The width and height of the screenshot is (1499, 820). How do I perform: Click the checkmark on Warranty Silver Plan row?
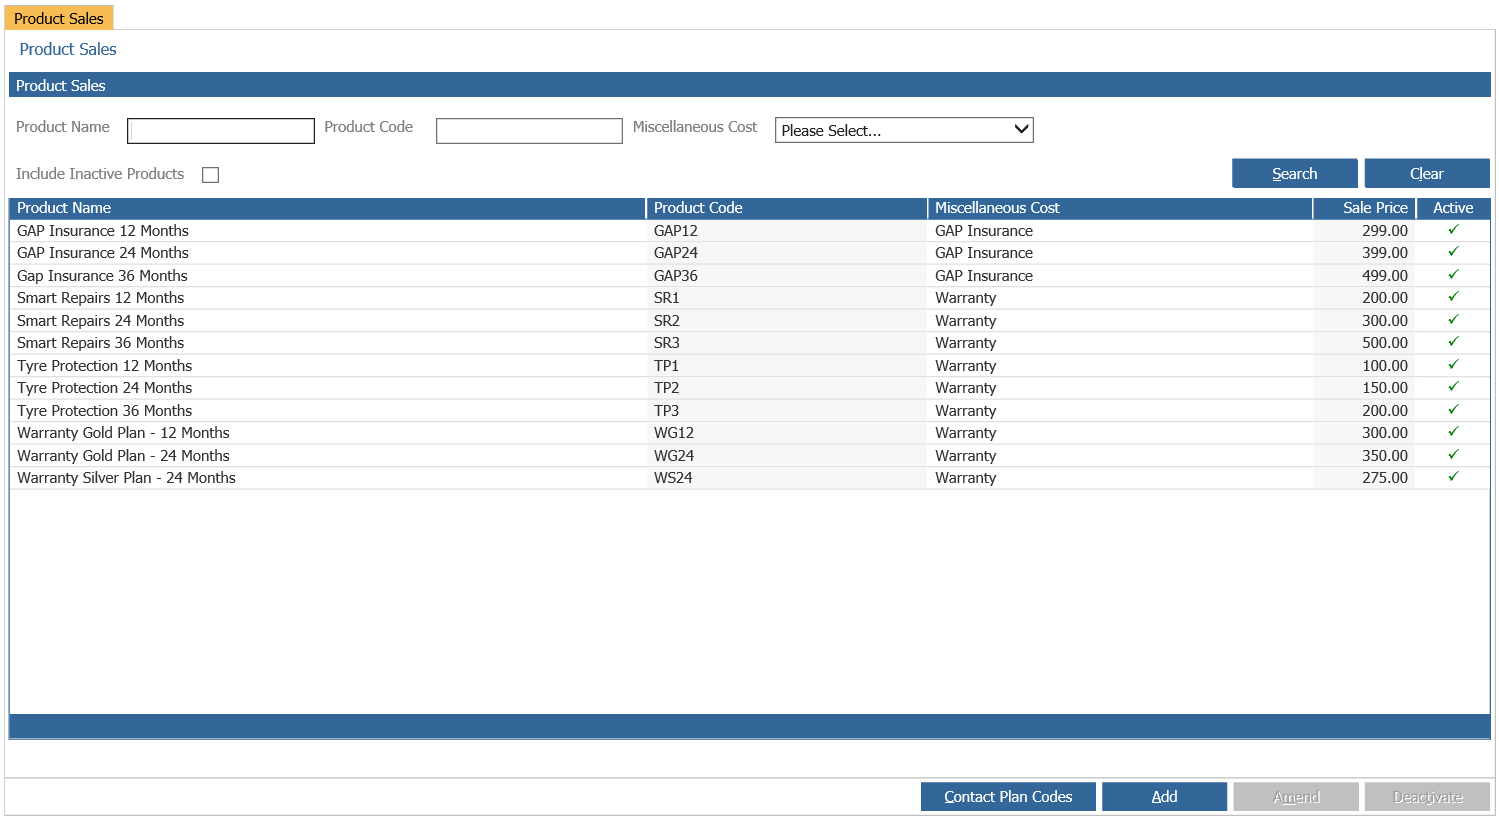pos(1453,477)
